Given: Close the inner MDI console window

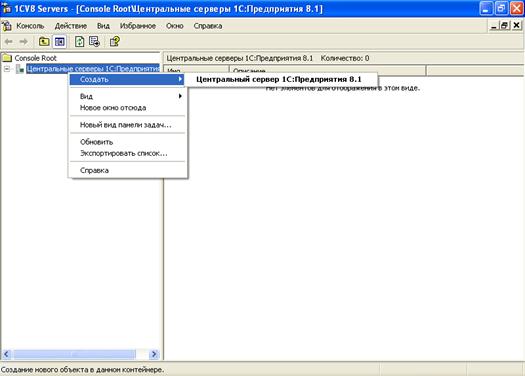Looking at the screenshot, I should point(516,26).
